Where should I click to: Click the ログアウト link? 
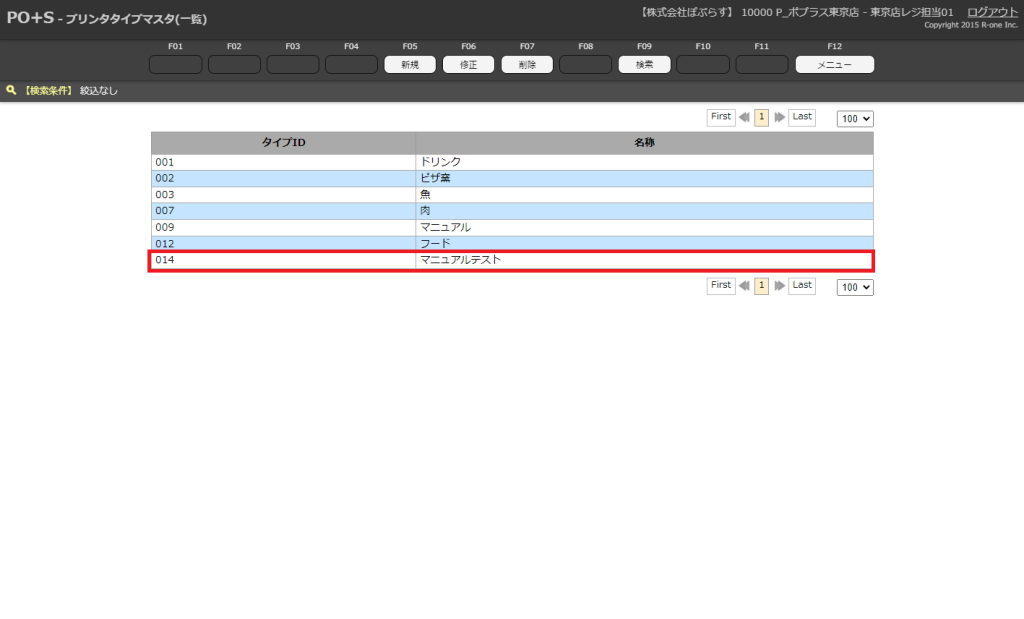point(992,12)
